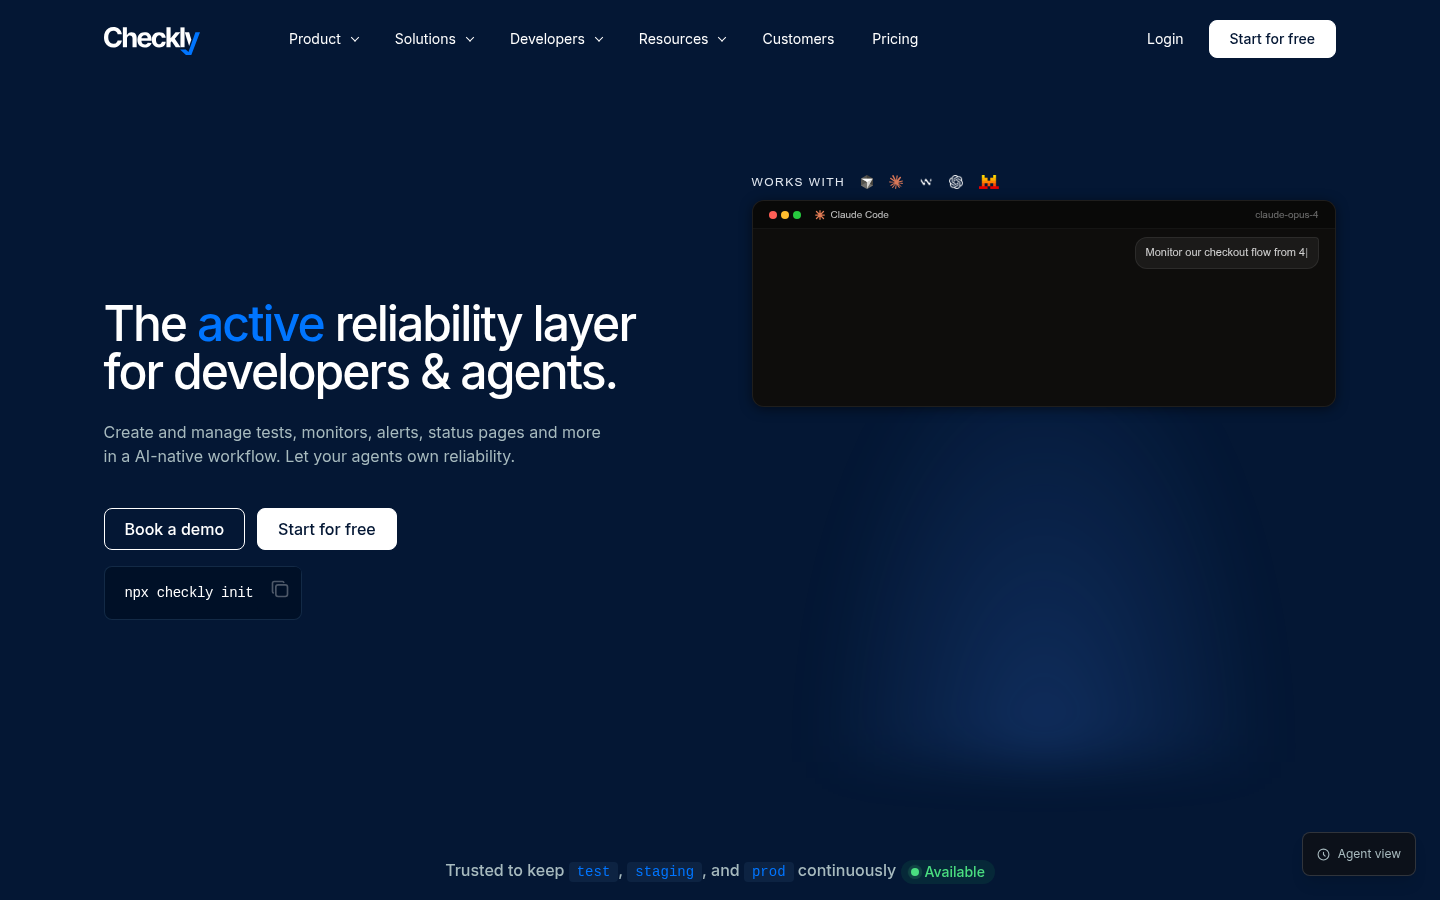The image size is (1440, 900).
Task: Expand the Product dropdown
Action: (324, 39)
